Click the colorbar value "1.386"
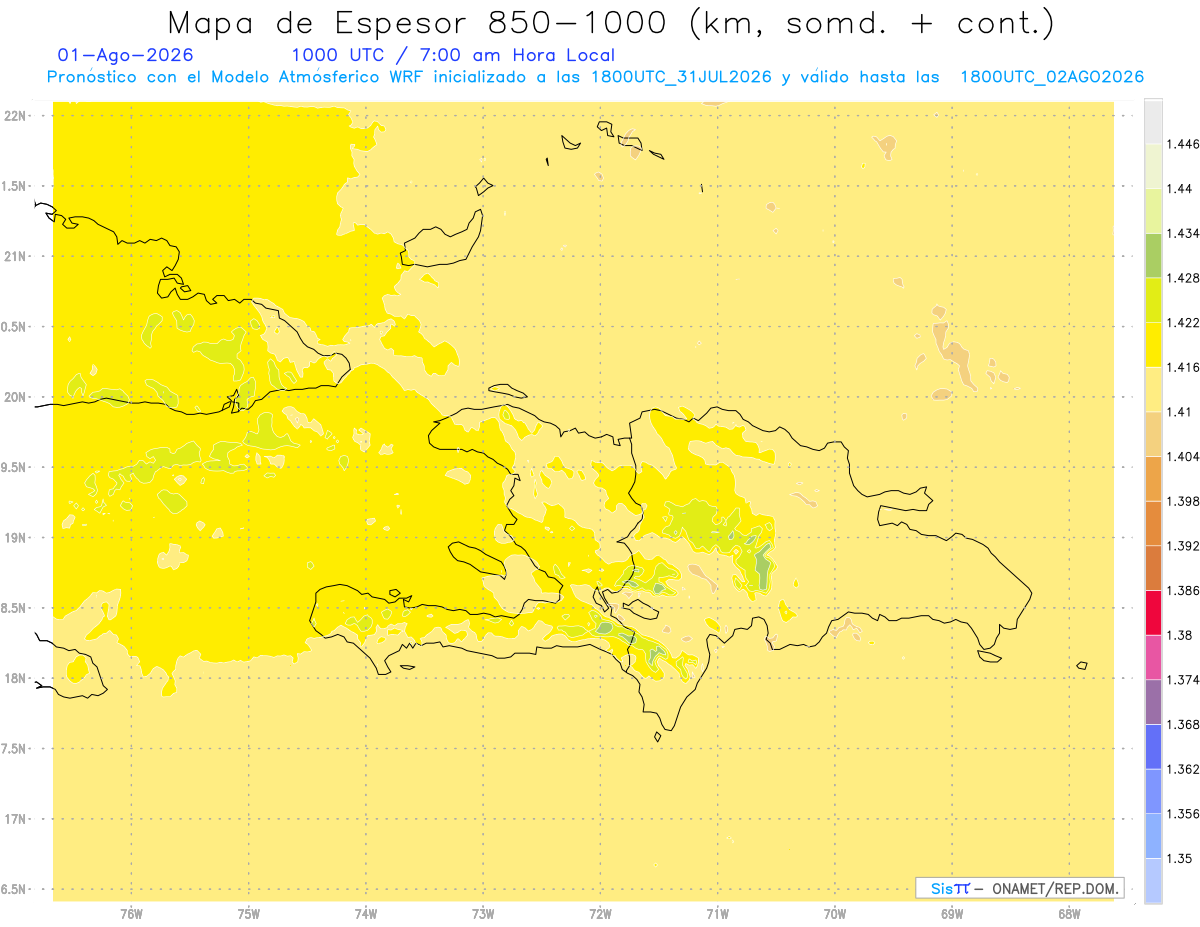 pyautogui.click(x=1183, y=591)
